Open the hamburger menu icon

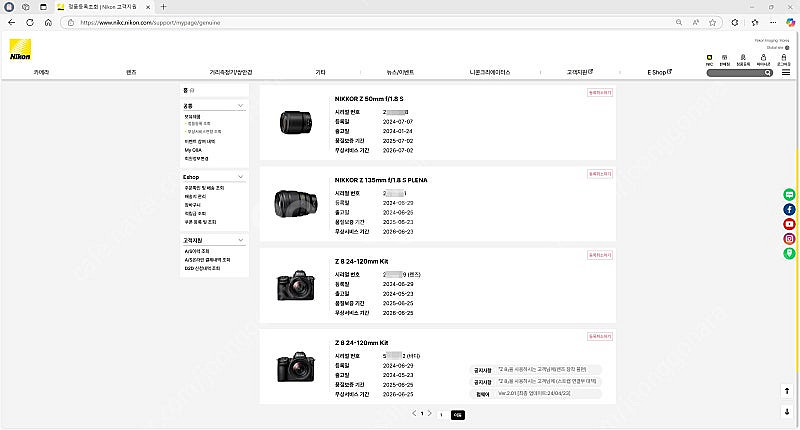click(786, 72)
